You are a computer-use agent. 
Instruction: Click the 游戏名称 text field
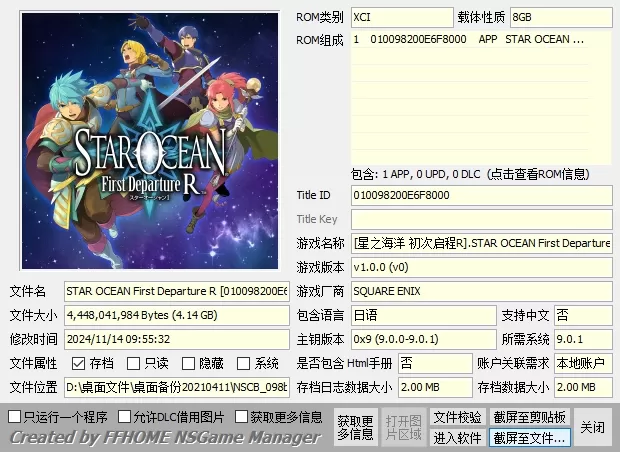tap(481, 243)
